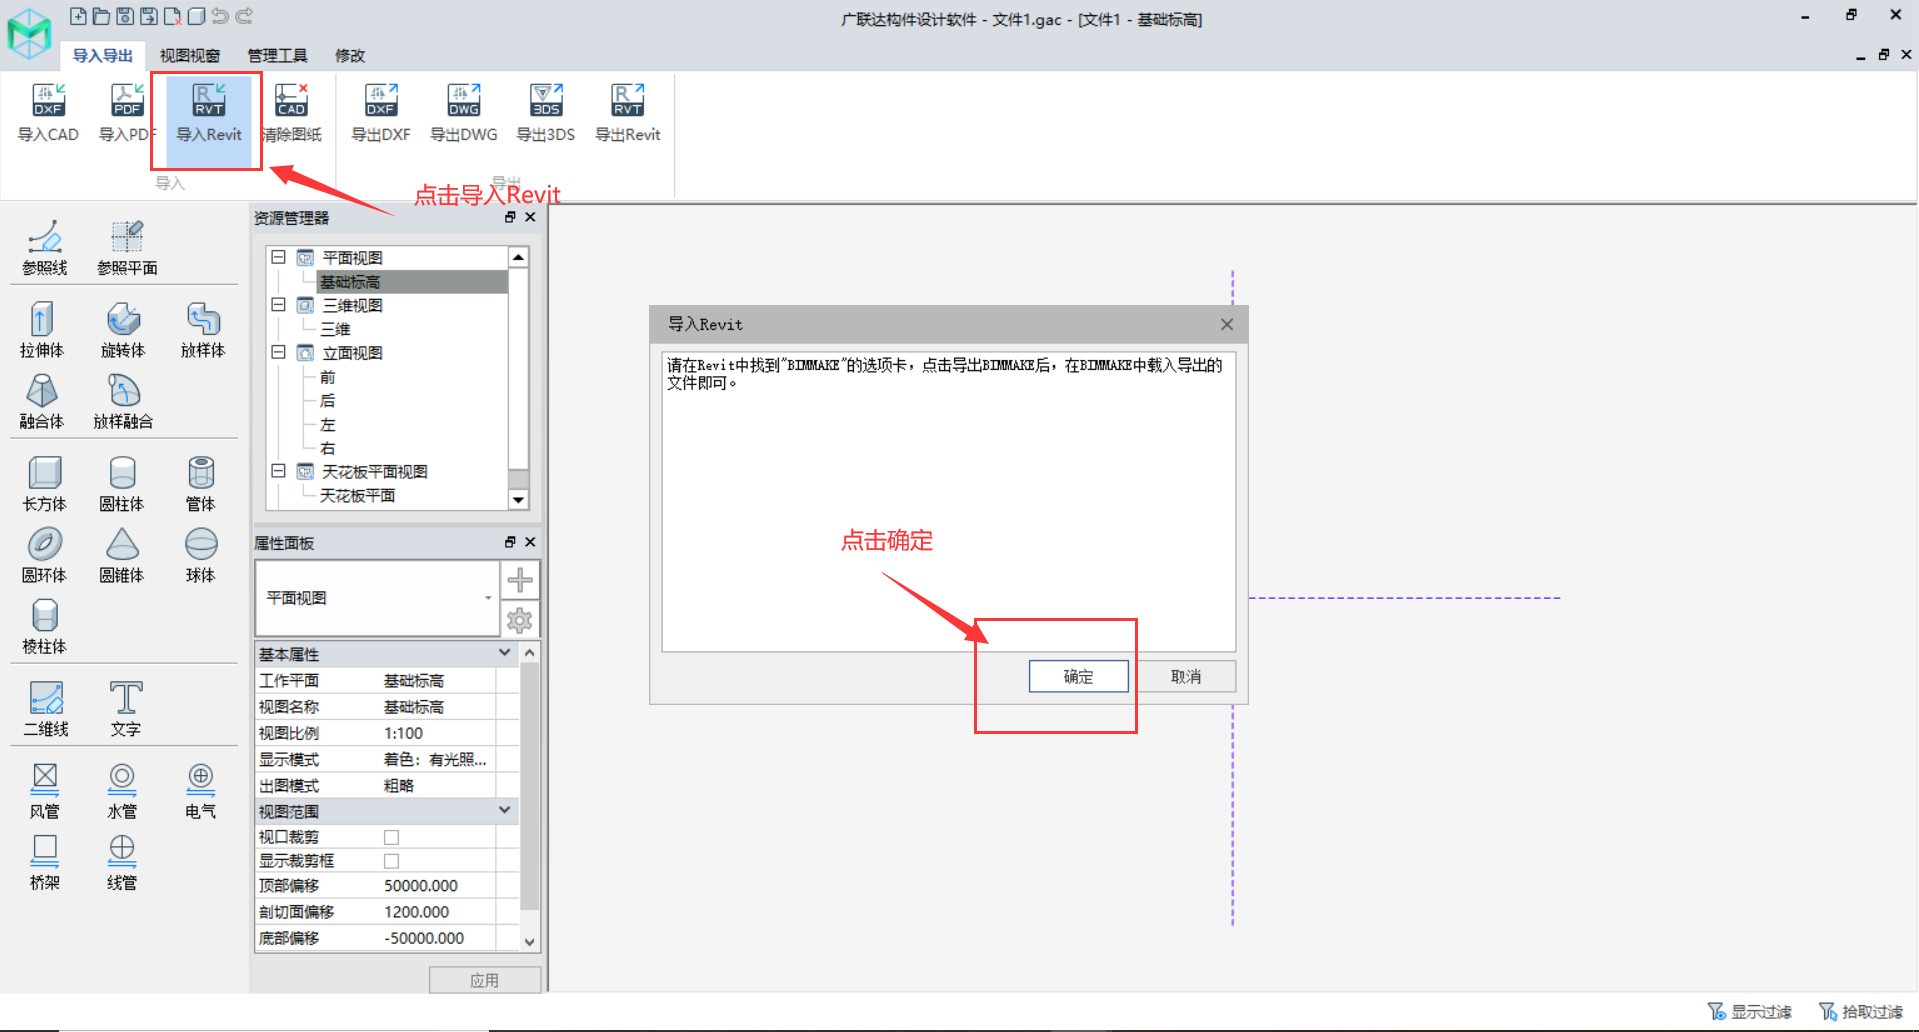Click the plus icon in 属性面板
Viewport: 1919px width, 1032px height.
[520, 580]
